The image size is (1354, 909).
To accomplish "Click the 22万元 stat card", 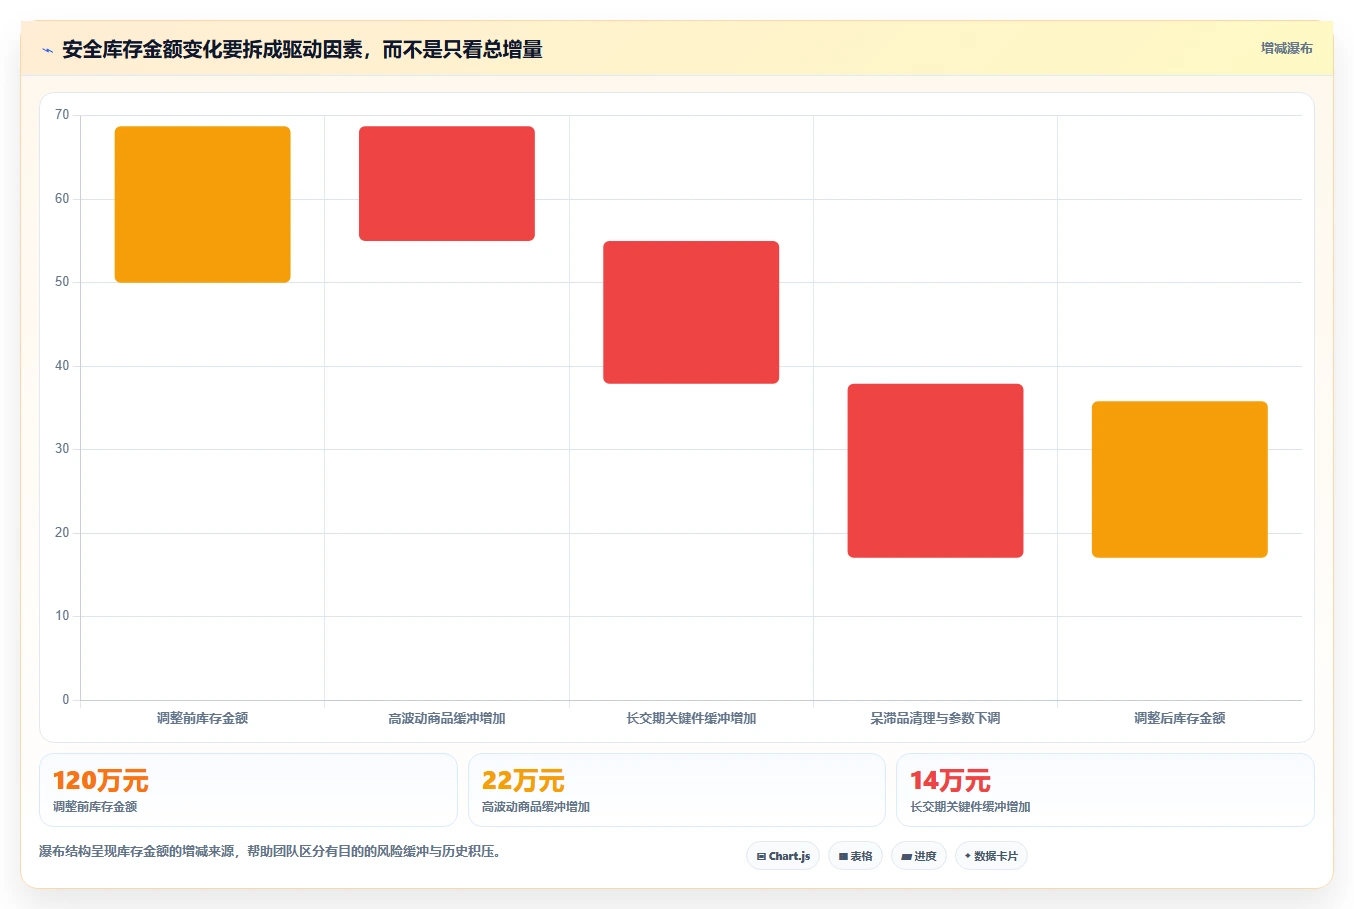I will click(677, 790).
